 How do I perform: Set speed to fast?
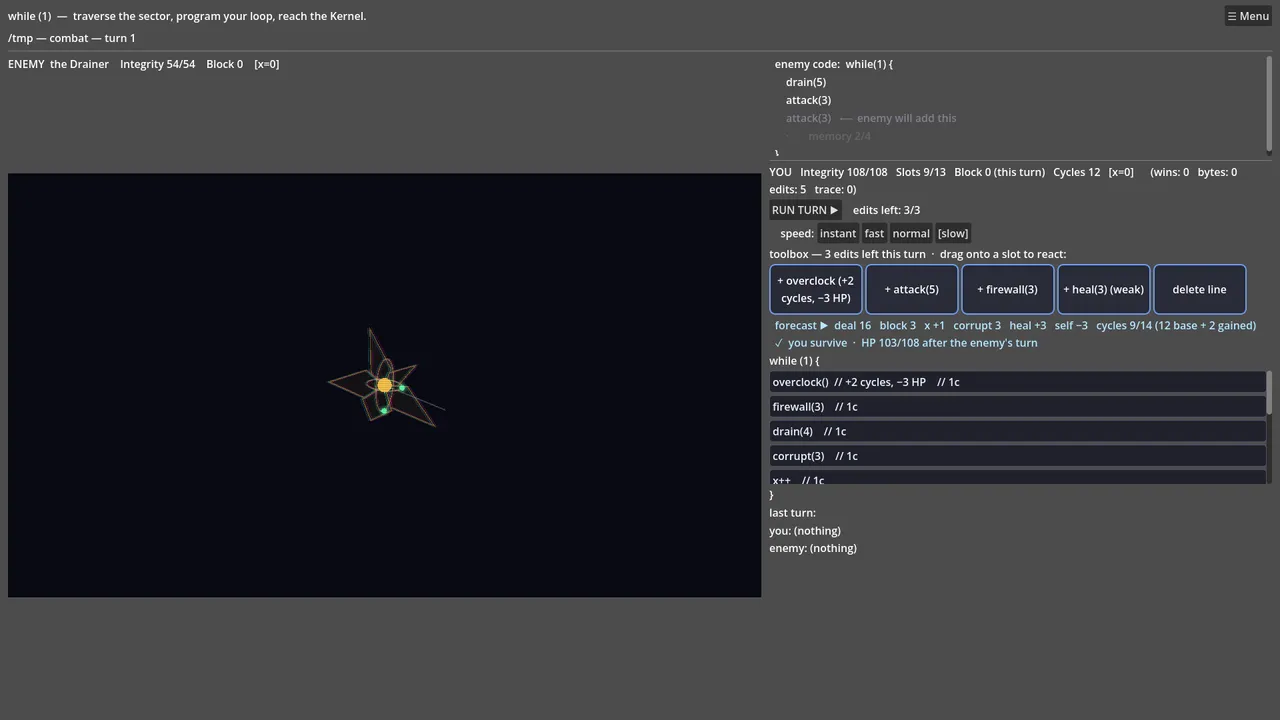point(874,233)
